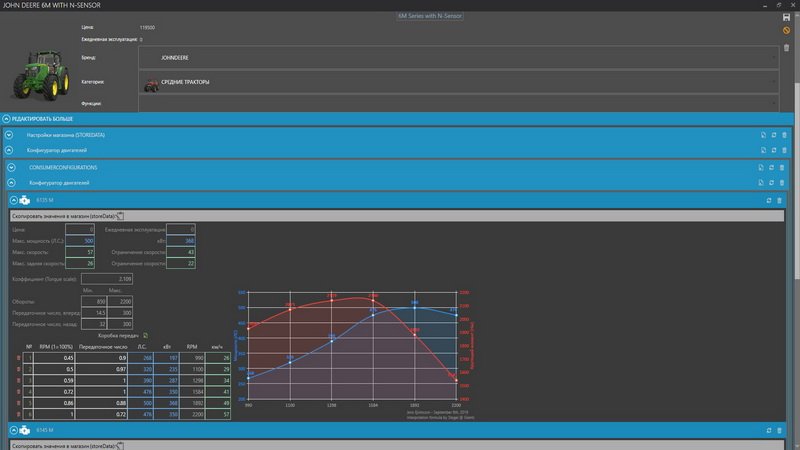Viewport: 800px width, 450px height.
Task: Collapse engine configurator section beneath StoreData
Action: [x=9, y=151]
